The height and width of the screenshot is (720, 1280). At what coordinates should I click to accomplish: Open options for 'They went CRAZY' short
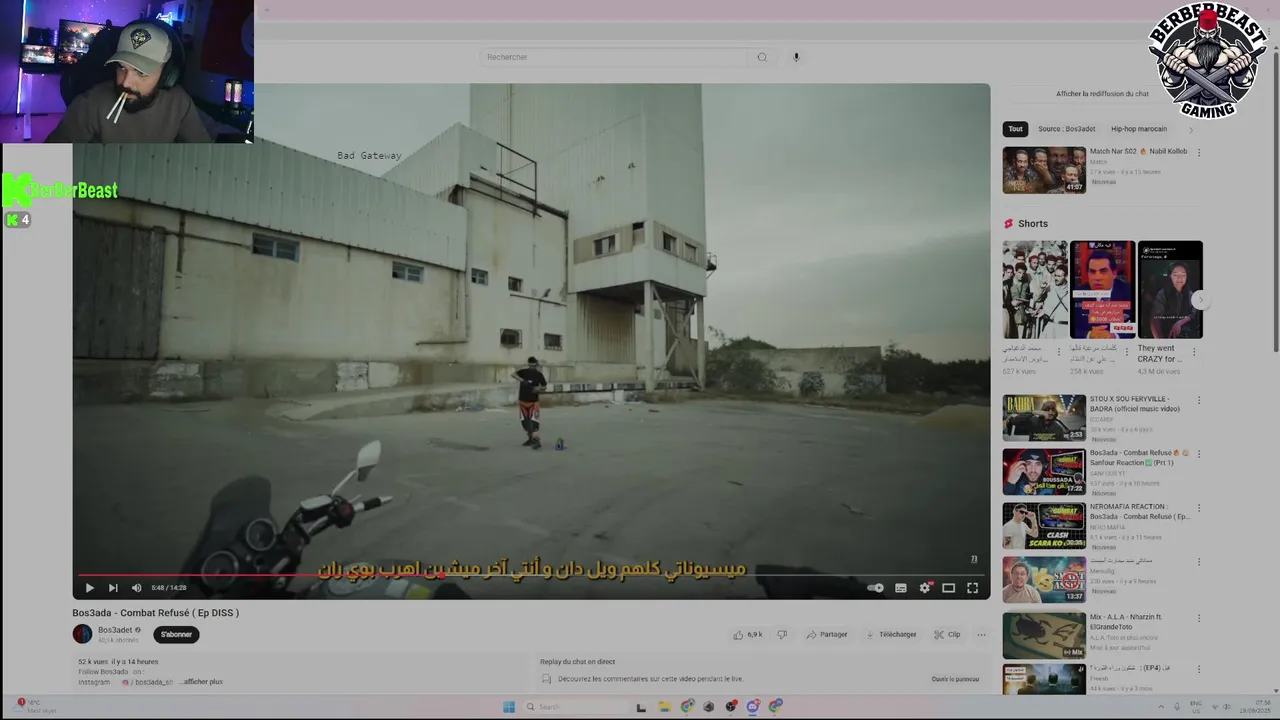1193,352
